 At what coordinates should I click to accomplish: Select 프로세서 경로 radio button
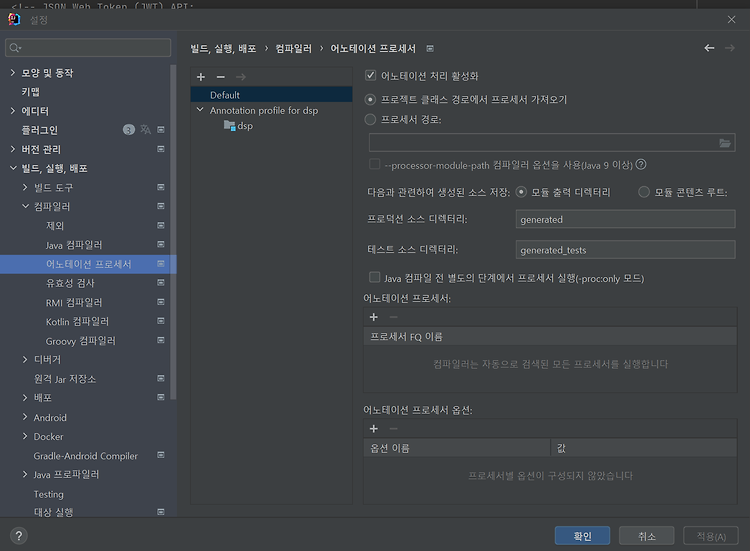[370, 119]
